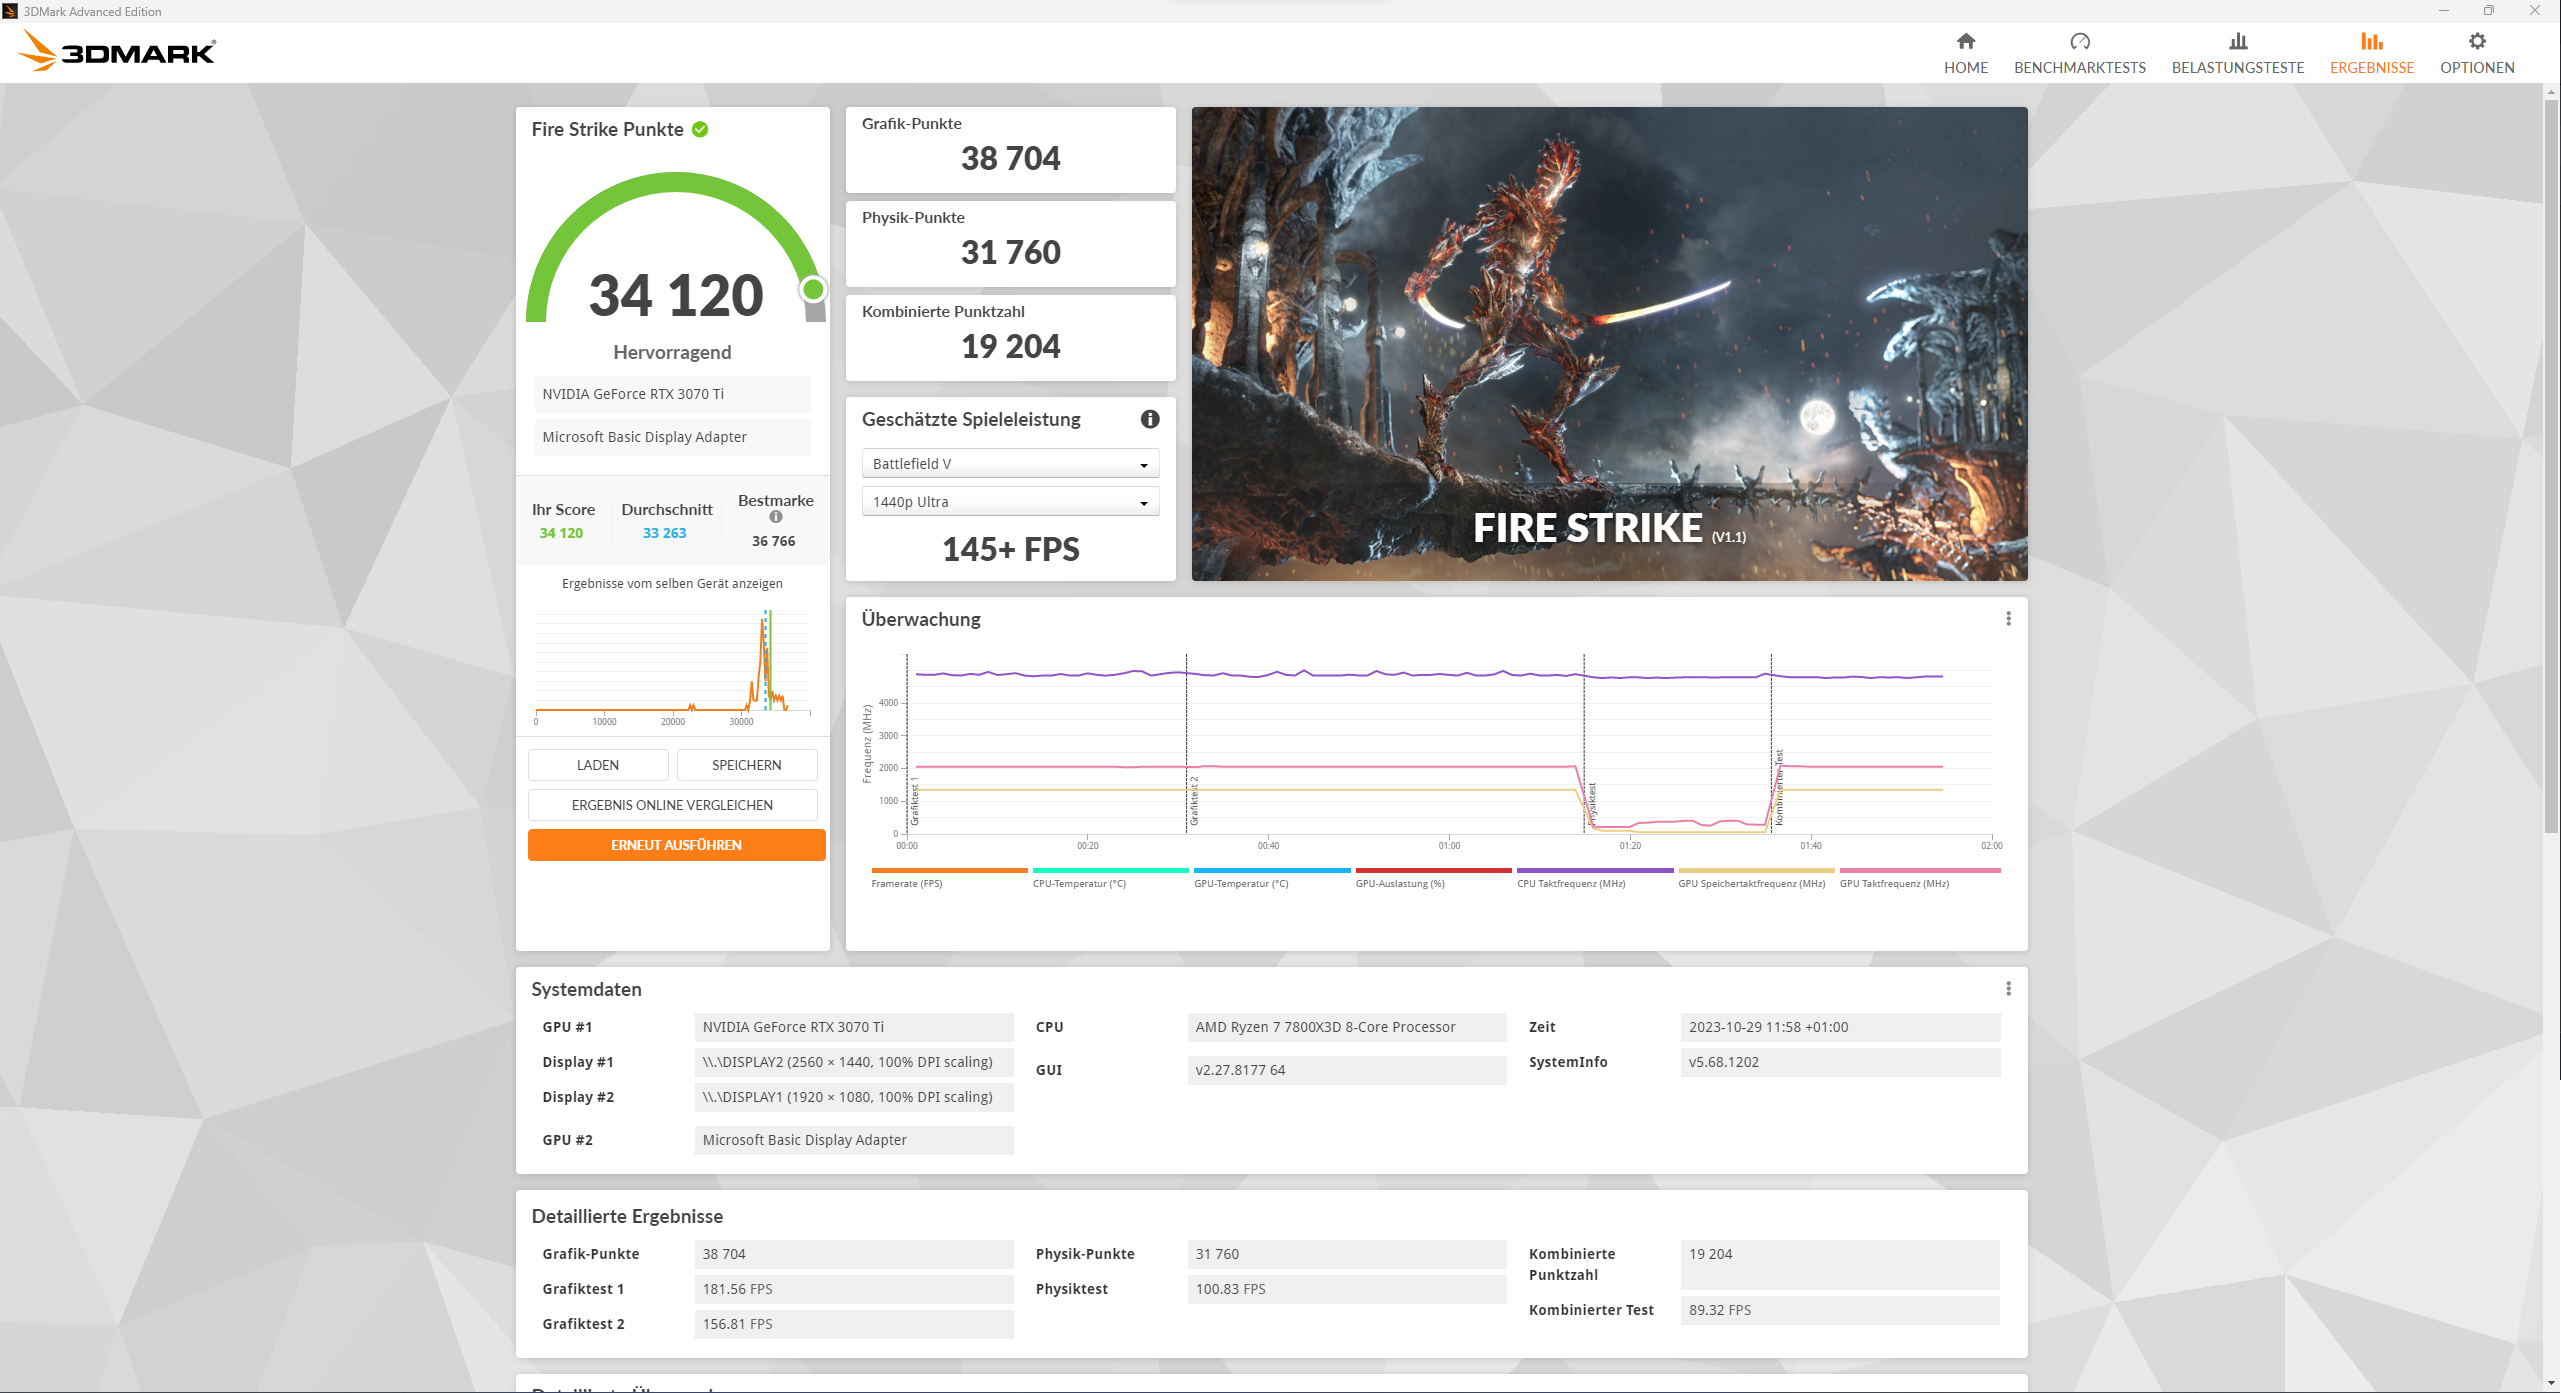Switch to the ERGEBNISSE section
This screenshot has height=1393, width=2561.
click(2371, 67)
